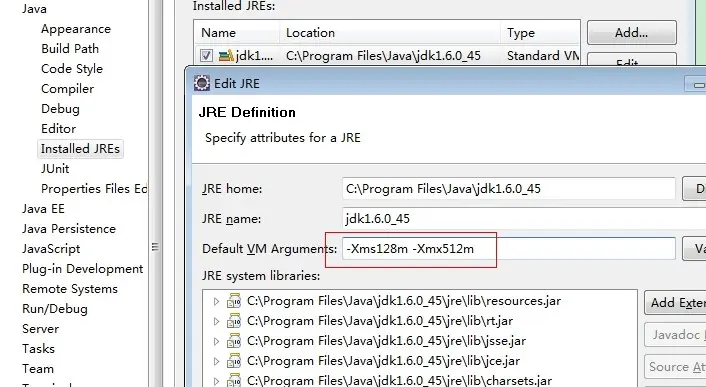Click the jsse.jar library icon
706x387 pixels.
click(234, 341)
